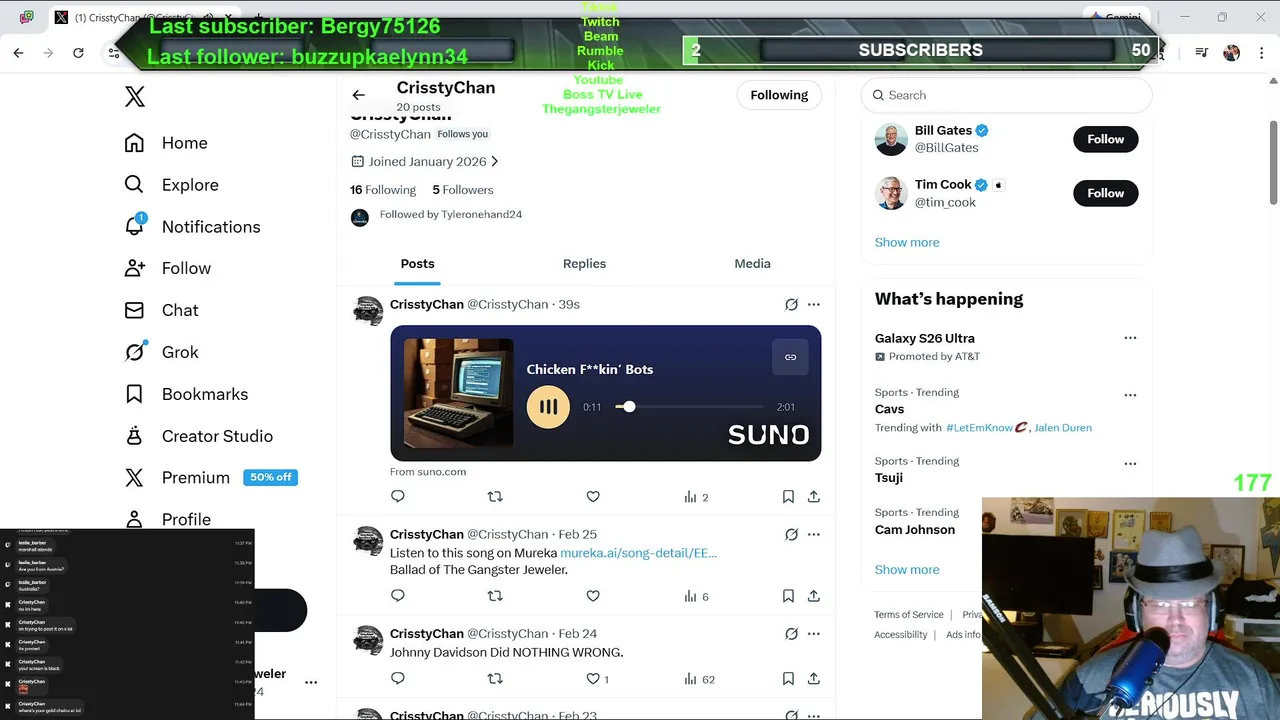Switch to the Replies tab

pyautogui.click(x=584, y=264)
